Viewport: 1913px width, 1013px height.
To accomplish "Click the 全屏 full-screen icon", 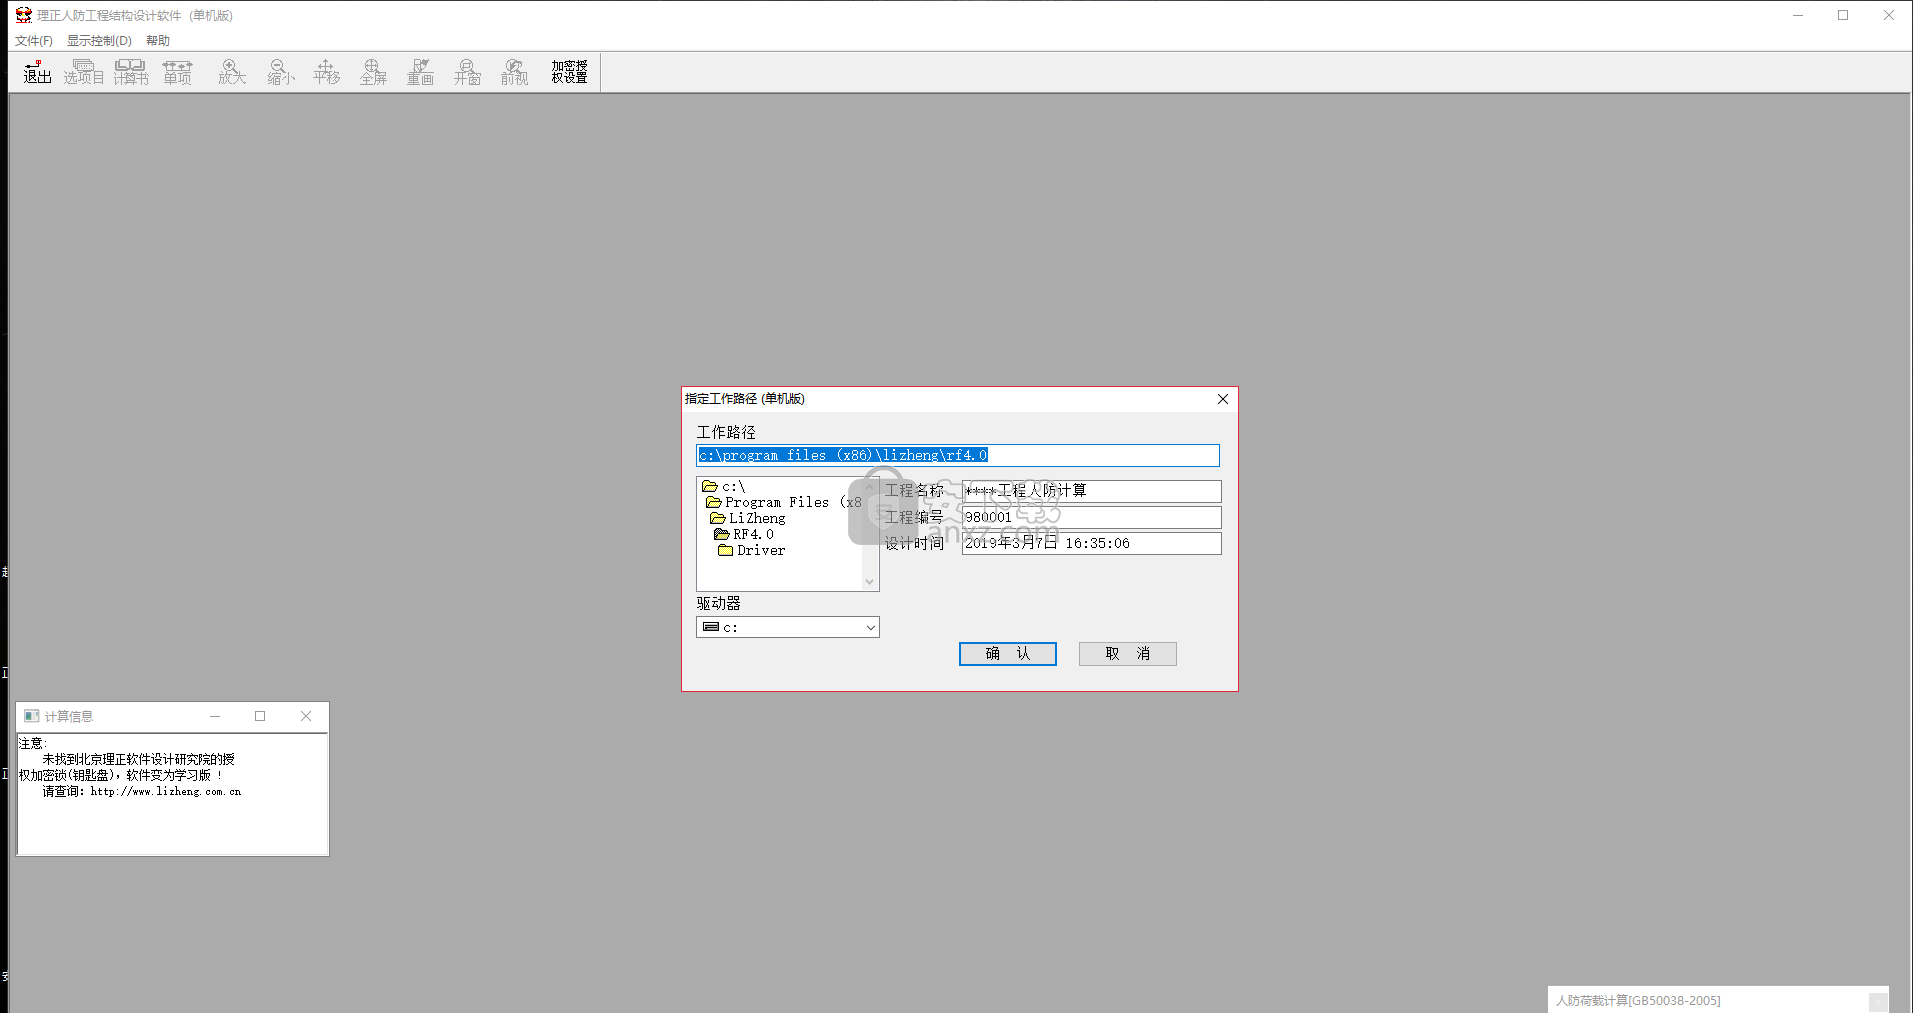I will tap(373, 72).
